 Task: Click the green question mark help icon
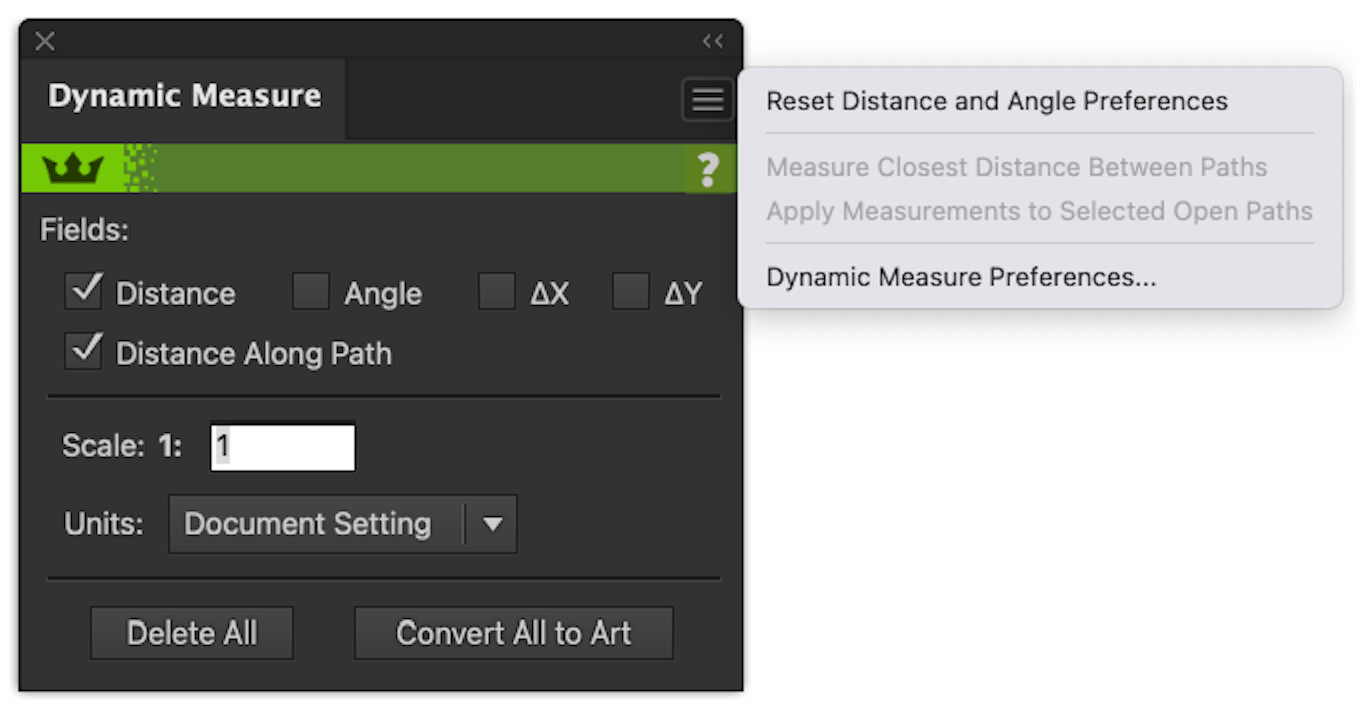pyautogui.click(x=709, y=169)
